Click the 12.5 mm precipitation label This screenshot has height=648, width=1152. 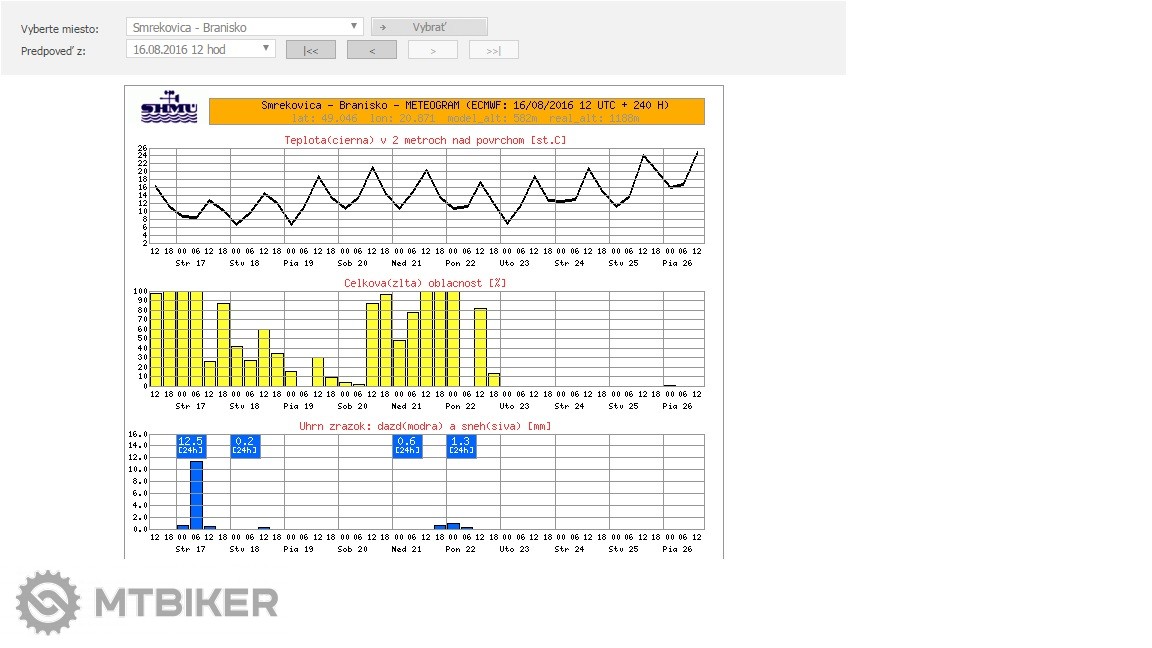[190, 445]
